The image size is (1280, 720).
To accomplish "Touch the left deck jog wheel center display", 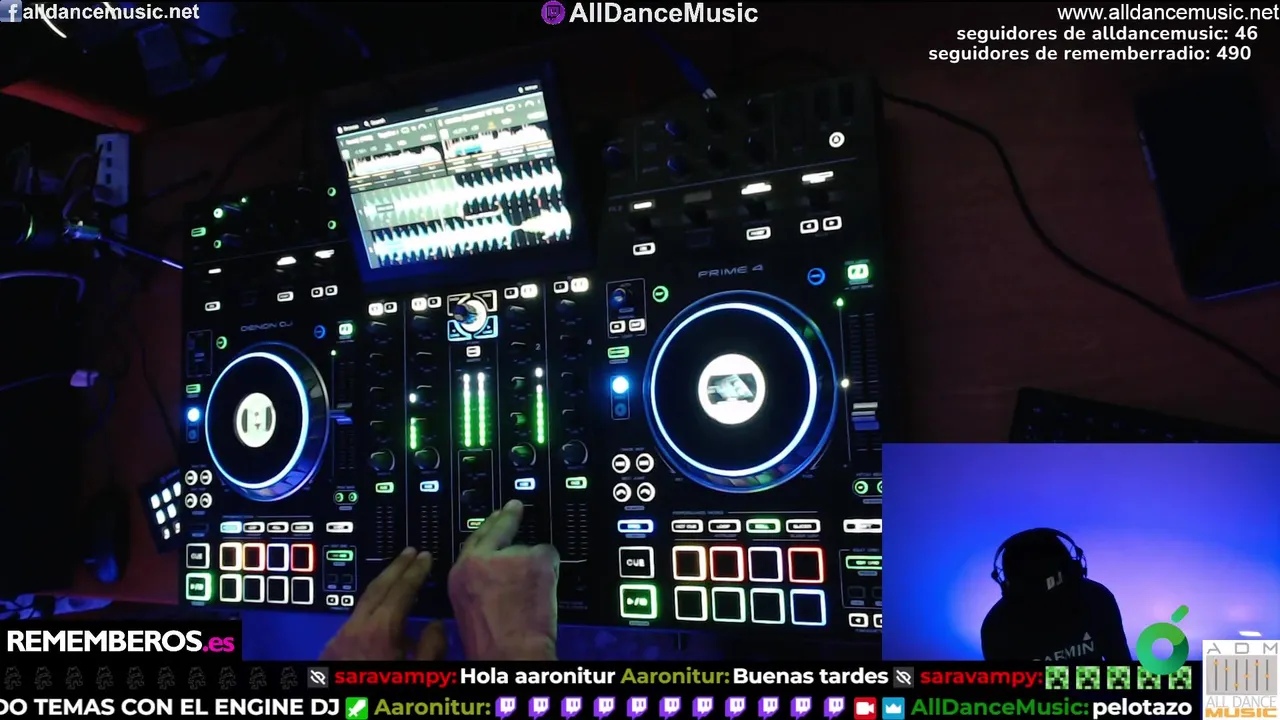I will pos(255,421).
